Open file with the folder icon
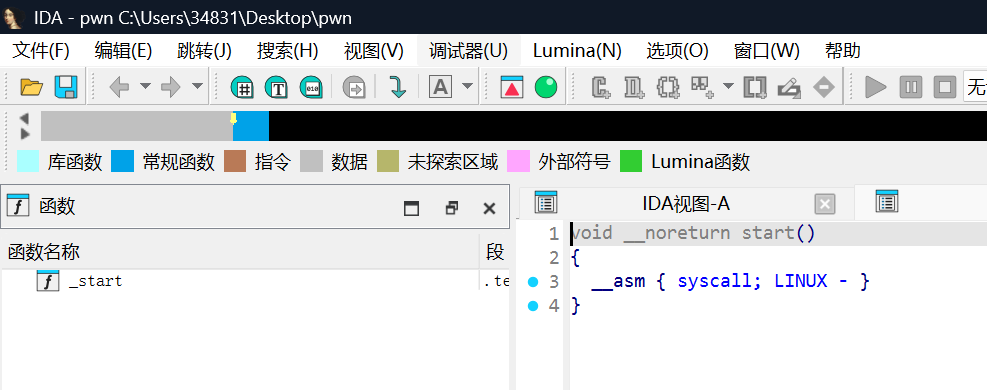The width and height of the screenshot is (987, 390). point(31,87)
